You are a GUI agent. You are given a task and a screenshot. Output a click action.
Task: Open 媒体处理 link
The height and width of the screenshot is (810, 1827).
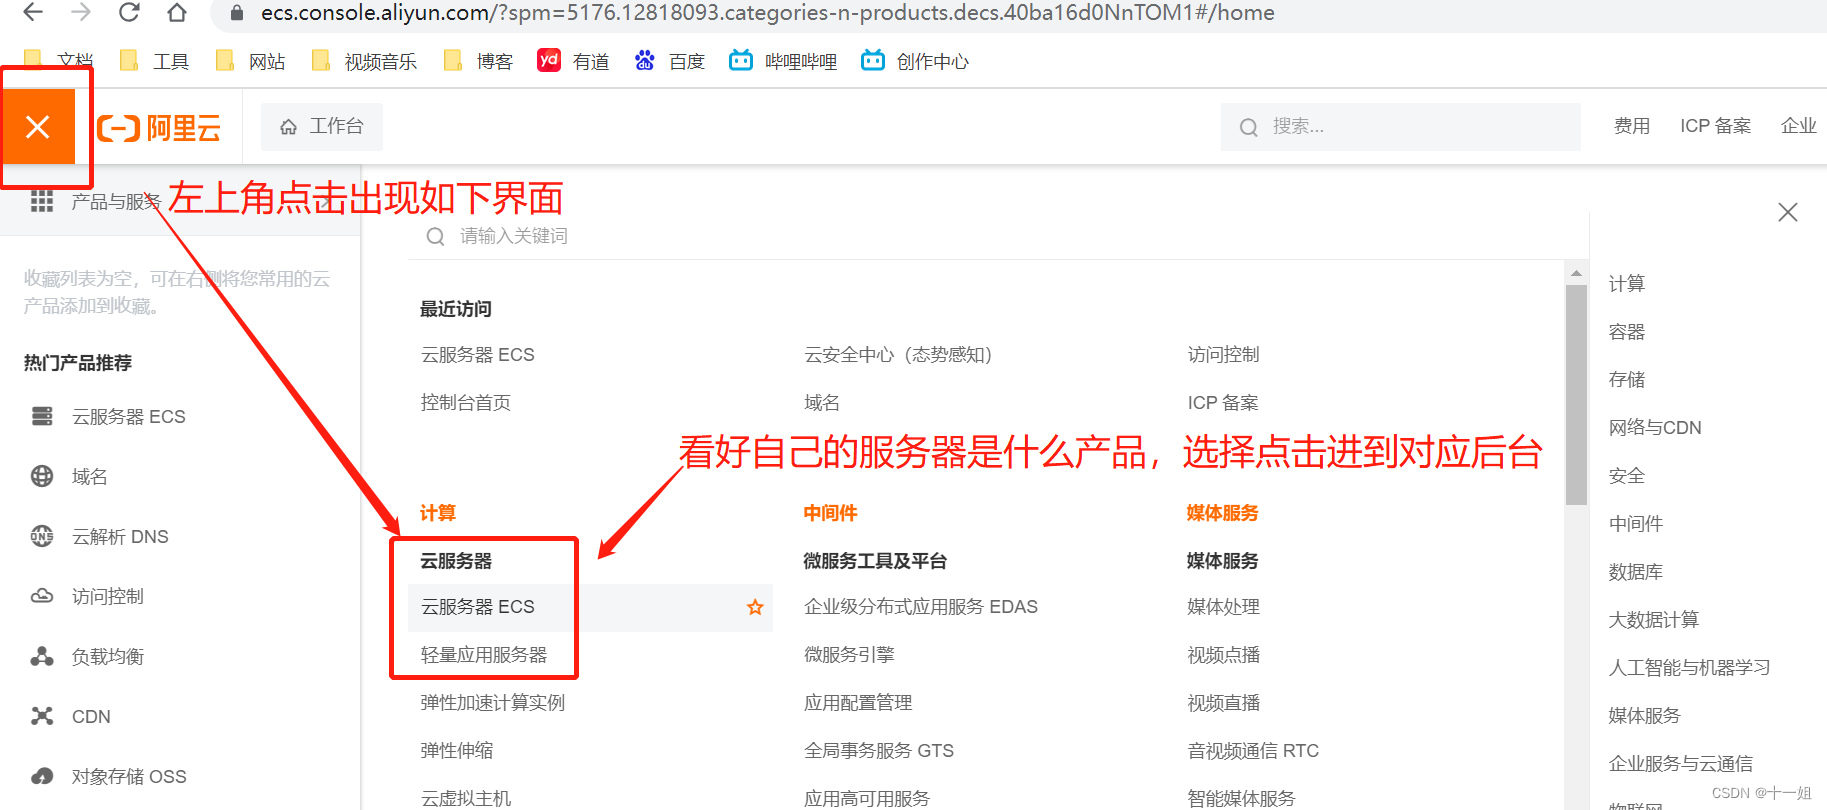pyautogui.click(x=1223, y=607)
